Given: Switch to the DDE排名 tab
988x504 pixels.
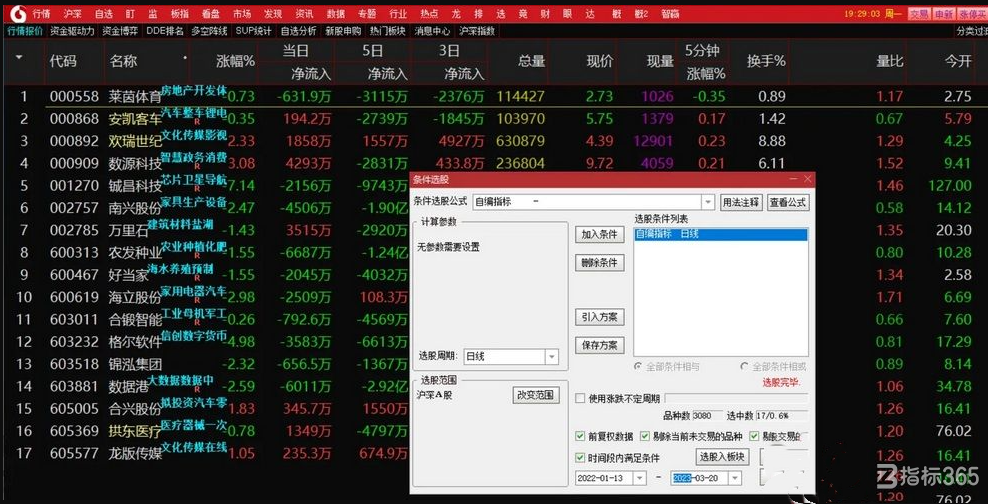Looking at the screenshot, I should (165, 30).
